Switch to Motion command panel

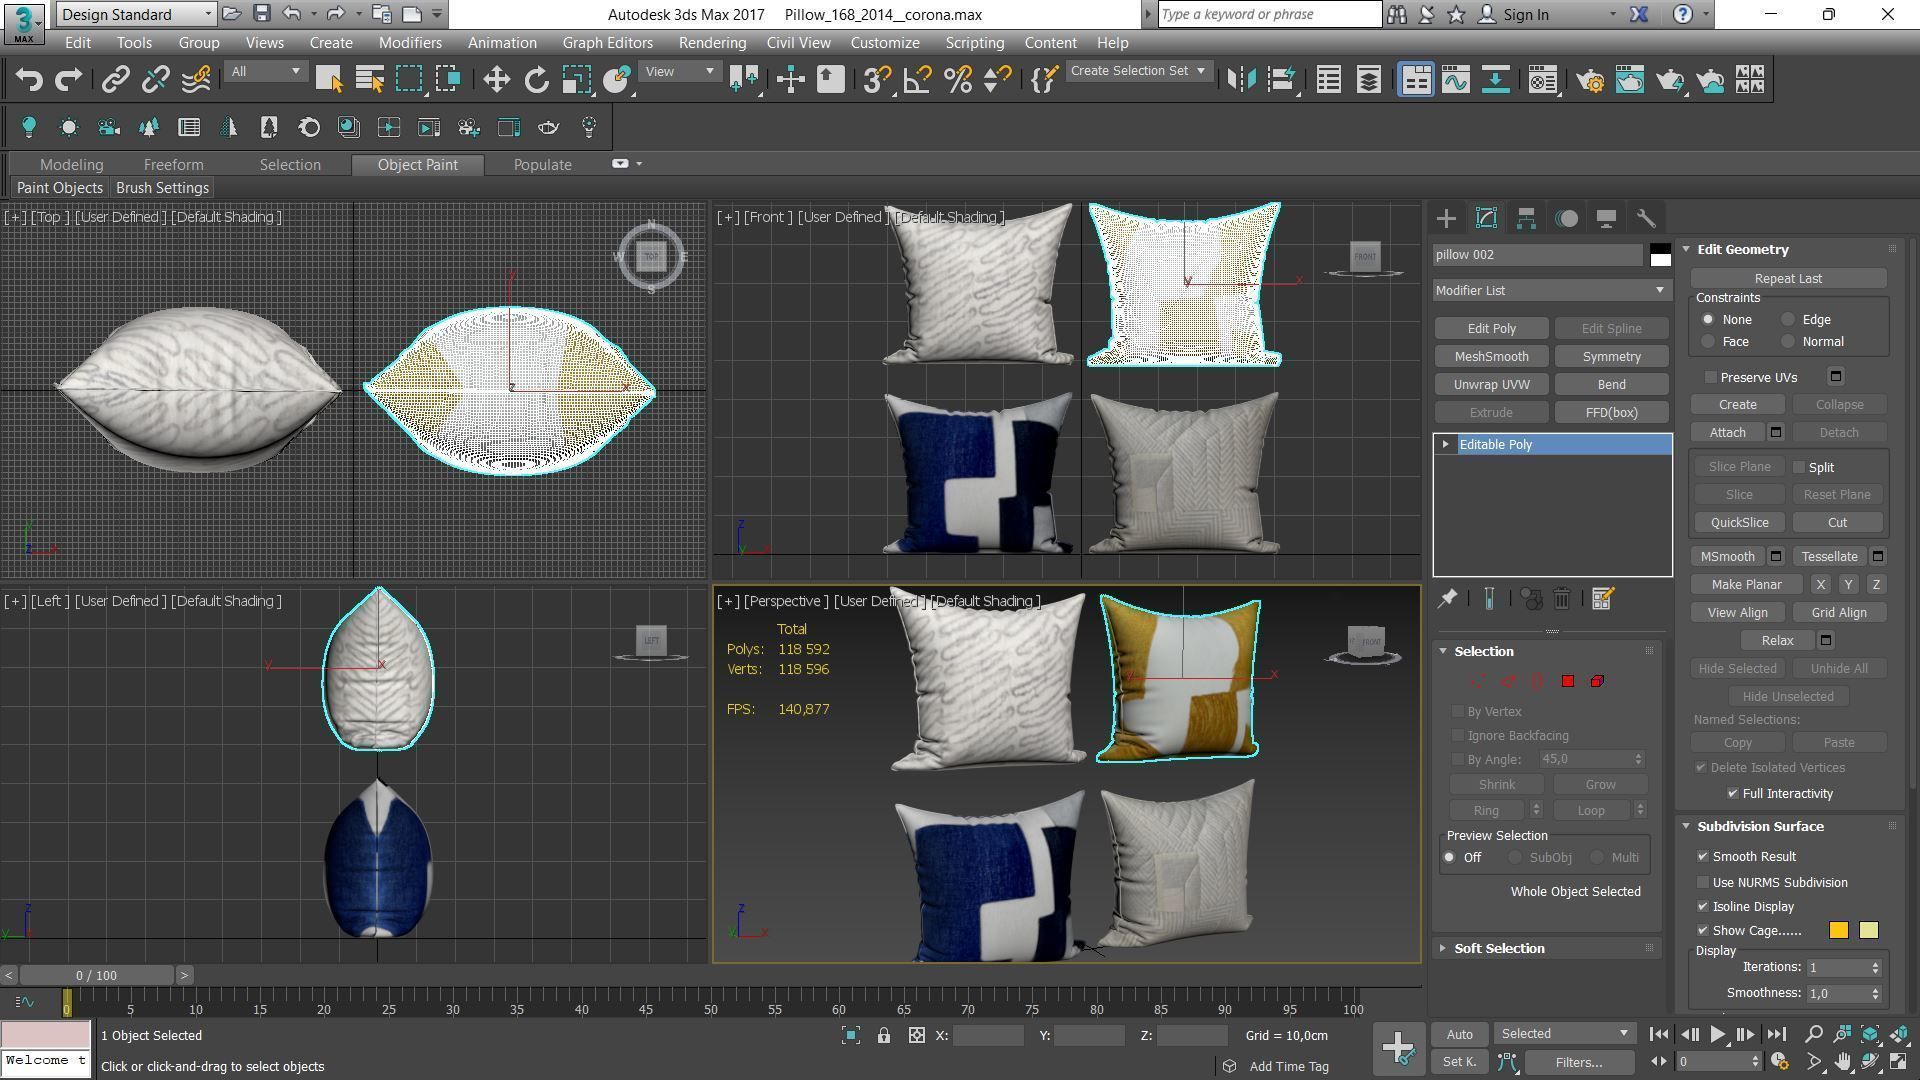click(1566, 218)
